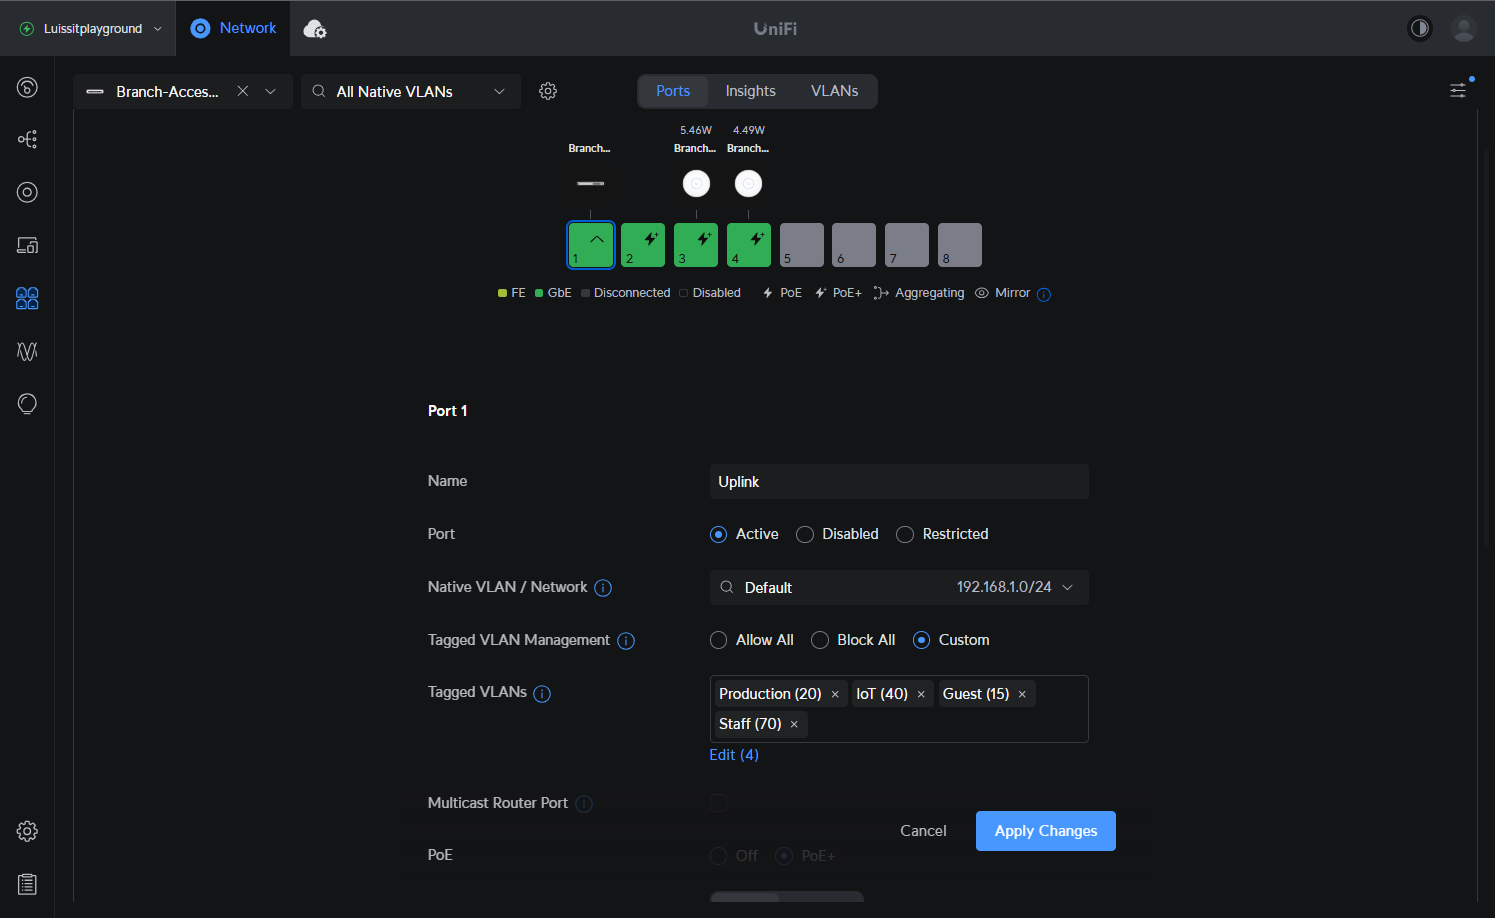Open the waveform-shaped sidebar icon
Viewport: 1495px width, 918px height.
coord(27,351)
